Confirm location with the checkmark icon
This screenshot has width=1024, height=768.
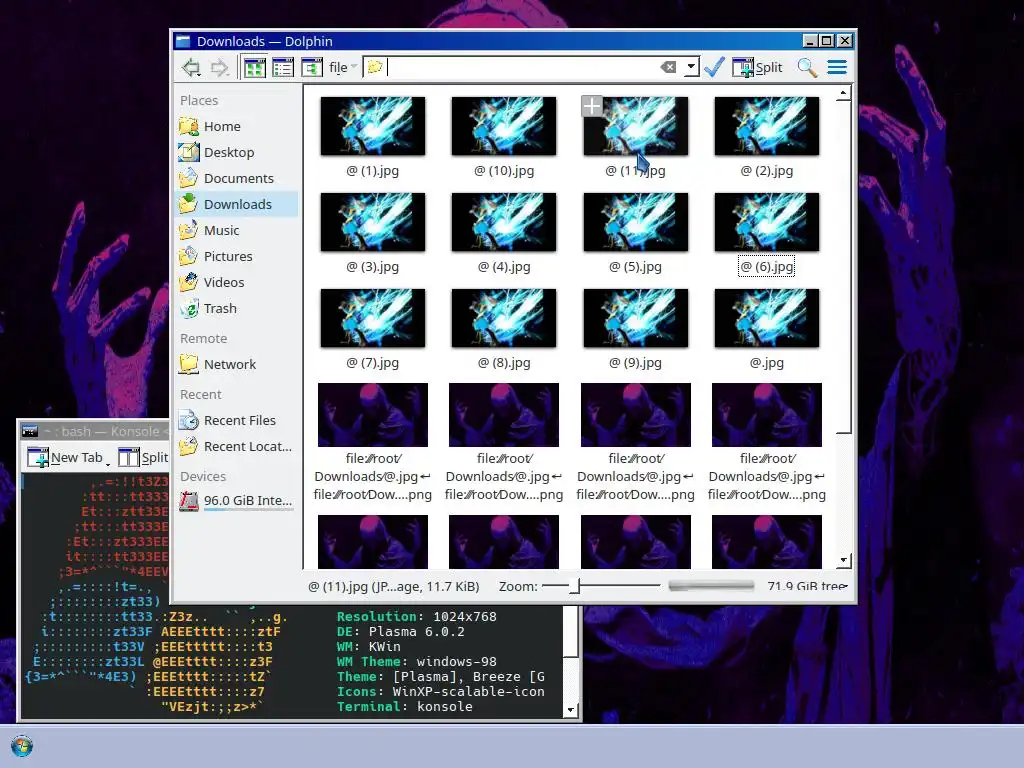click(x=714, y=67)
